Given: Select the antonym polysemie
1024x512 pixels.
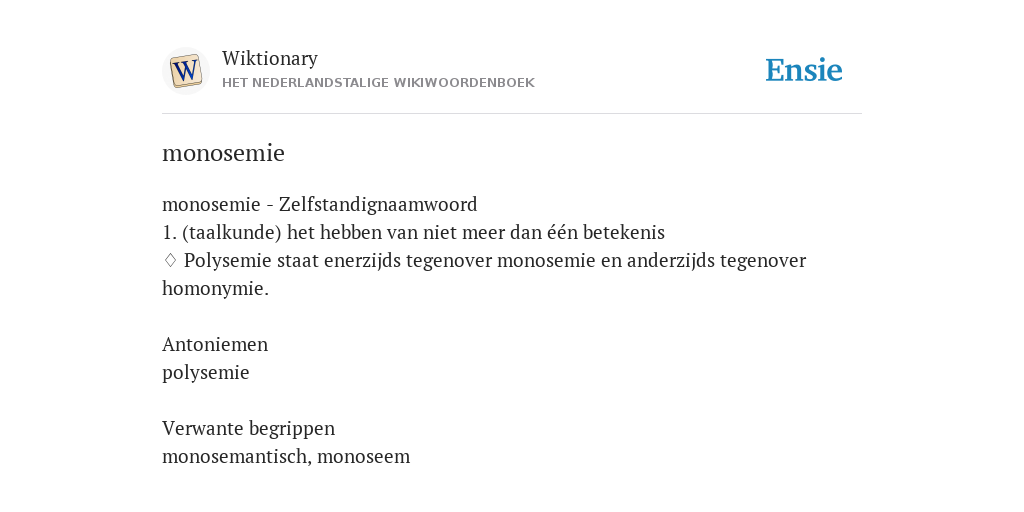Looking at the screenshot, I should (x=206, y=373).
